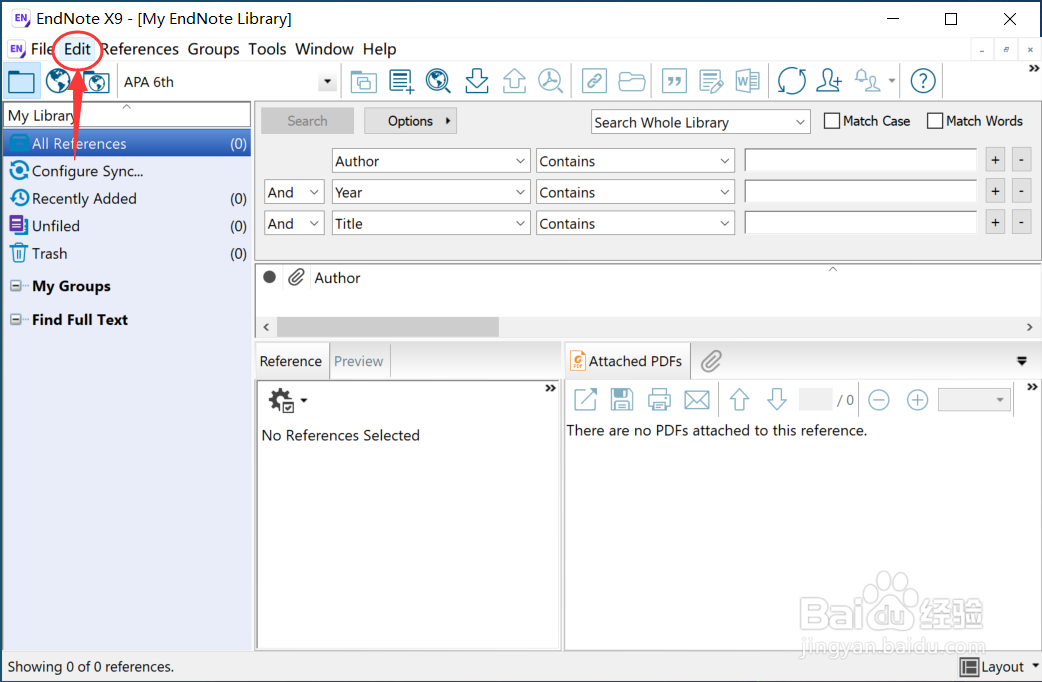
Task: Open the Title field dropdown
Action: pos(431,223)
